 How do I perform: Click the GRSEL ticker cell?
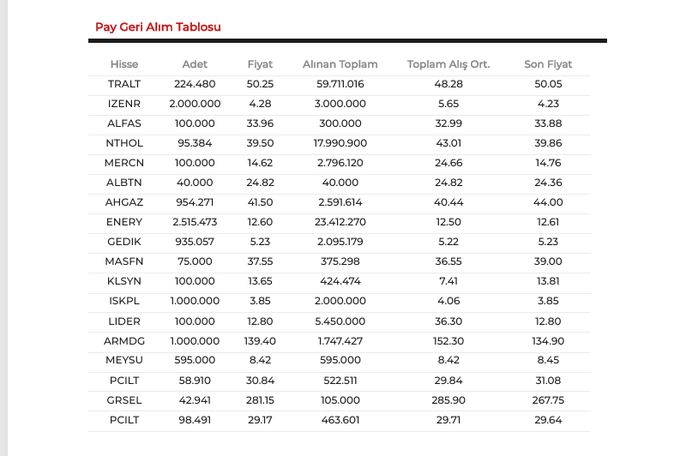[124, 400]
